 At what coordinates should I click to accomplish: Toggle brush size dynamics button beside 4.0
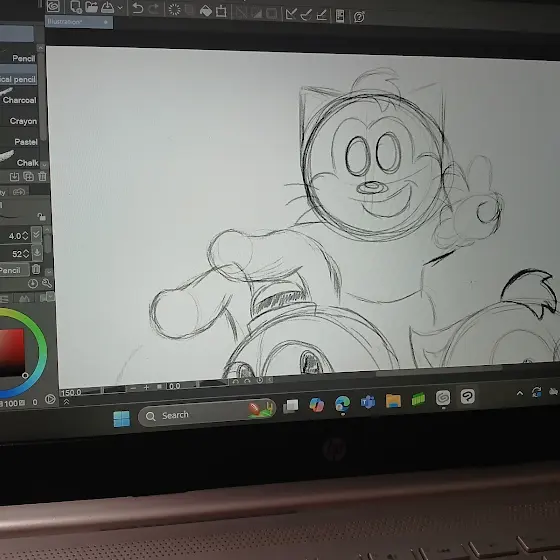(x=36, y=234)
